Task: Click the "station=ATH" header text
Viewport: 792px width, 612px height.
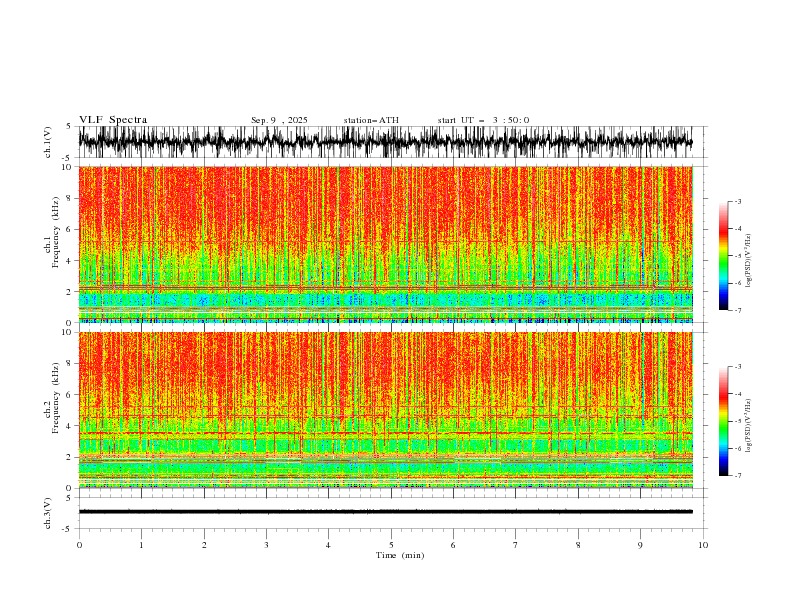Action: coord(371,120)
